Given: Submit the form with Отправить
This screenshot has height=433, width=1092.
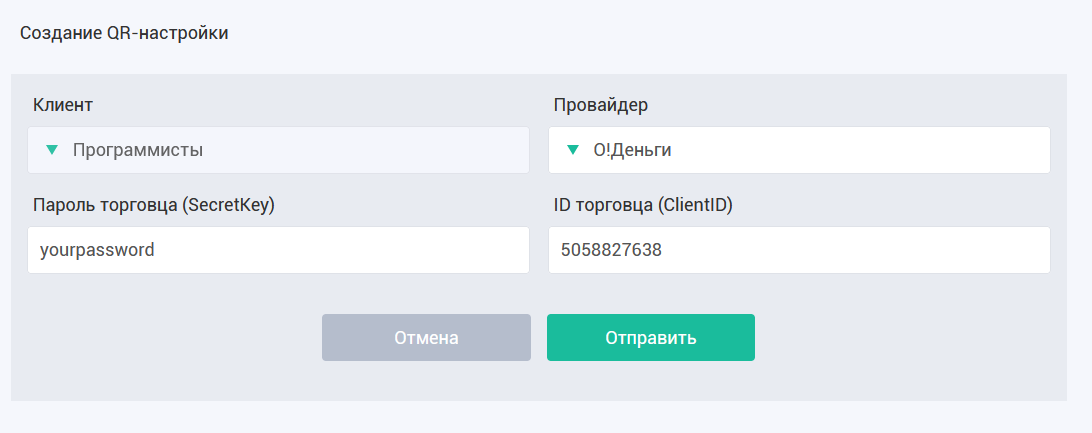Looking at the screenshot, I should [x=650, y=338].
